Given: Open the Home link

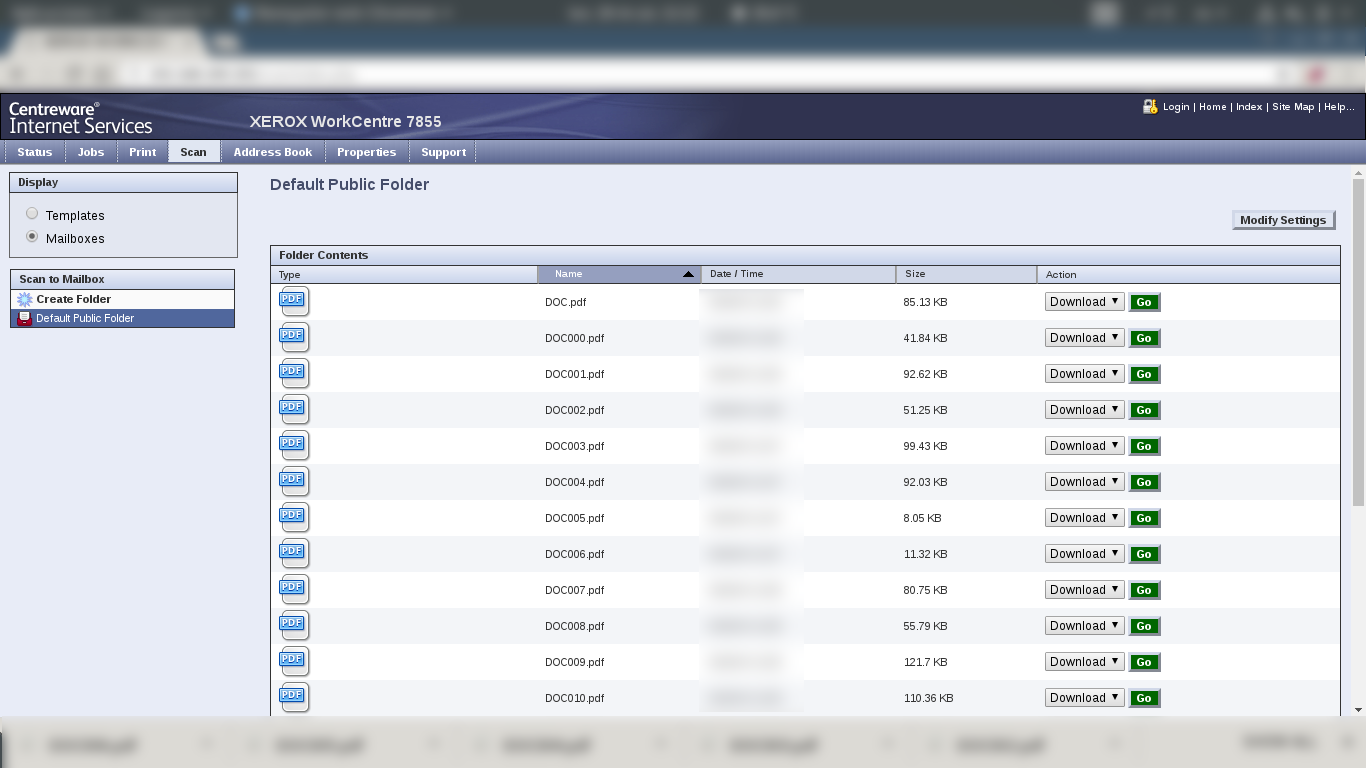Looking at the screenshot, I should (1212, 107).
